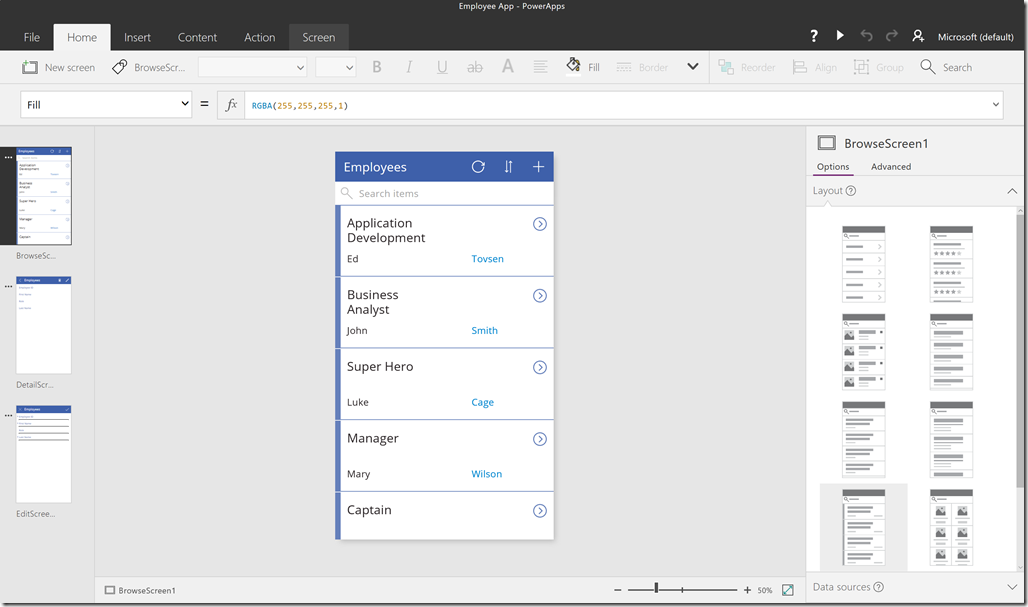The image size is (1028, 607).
Task: Open the share user icon
Action: tap(918, 36)
